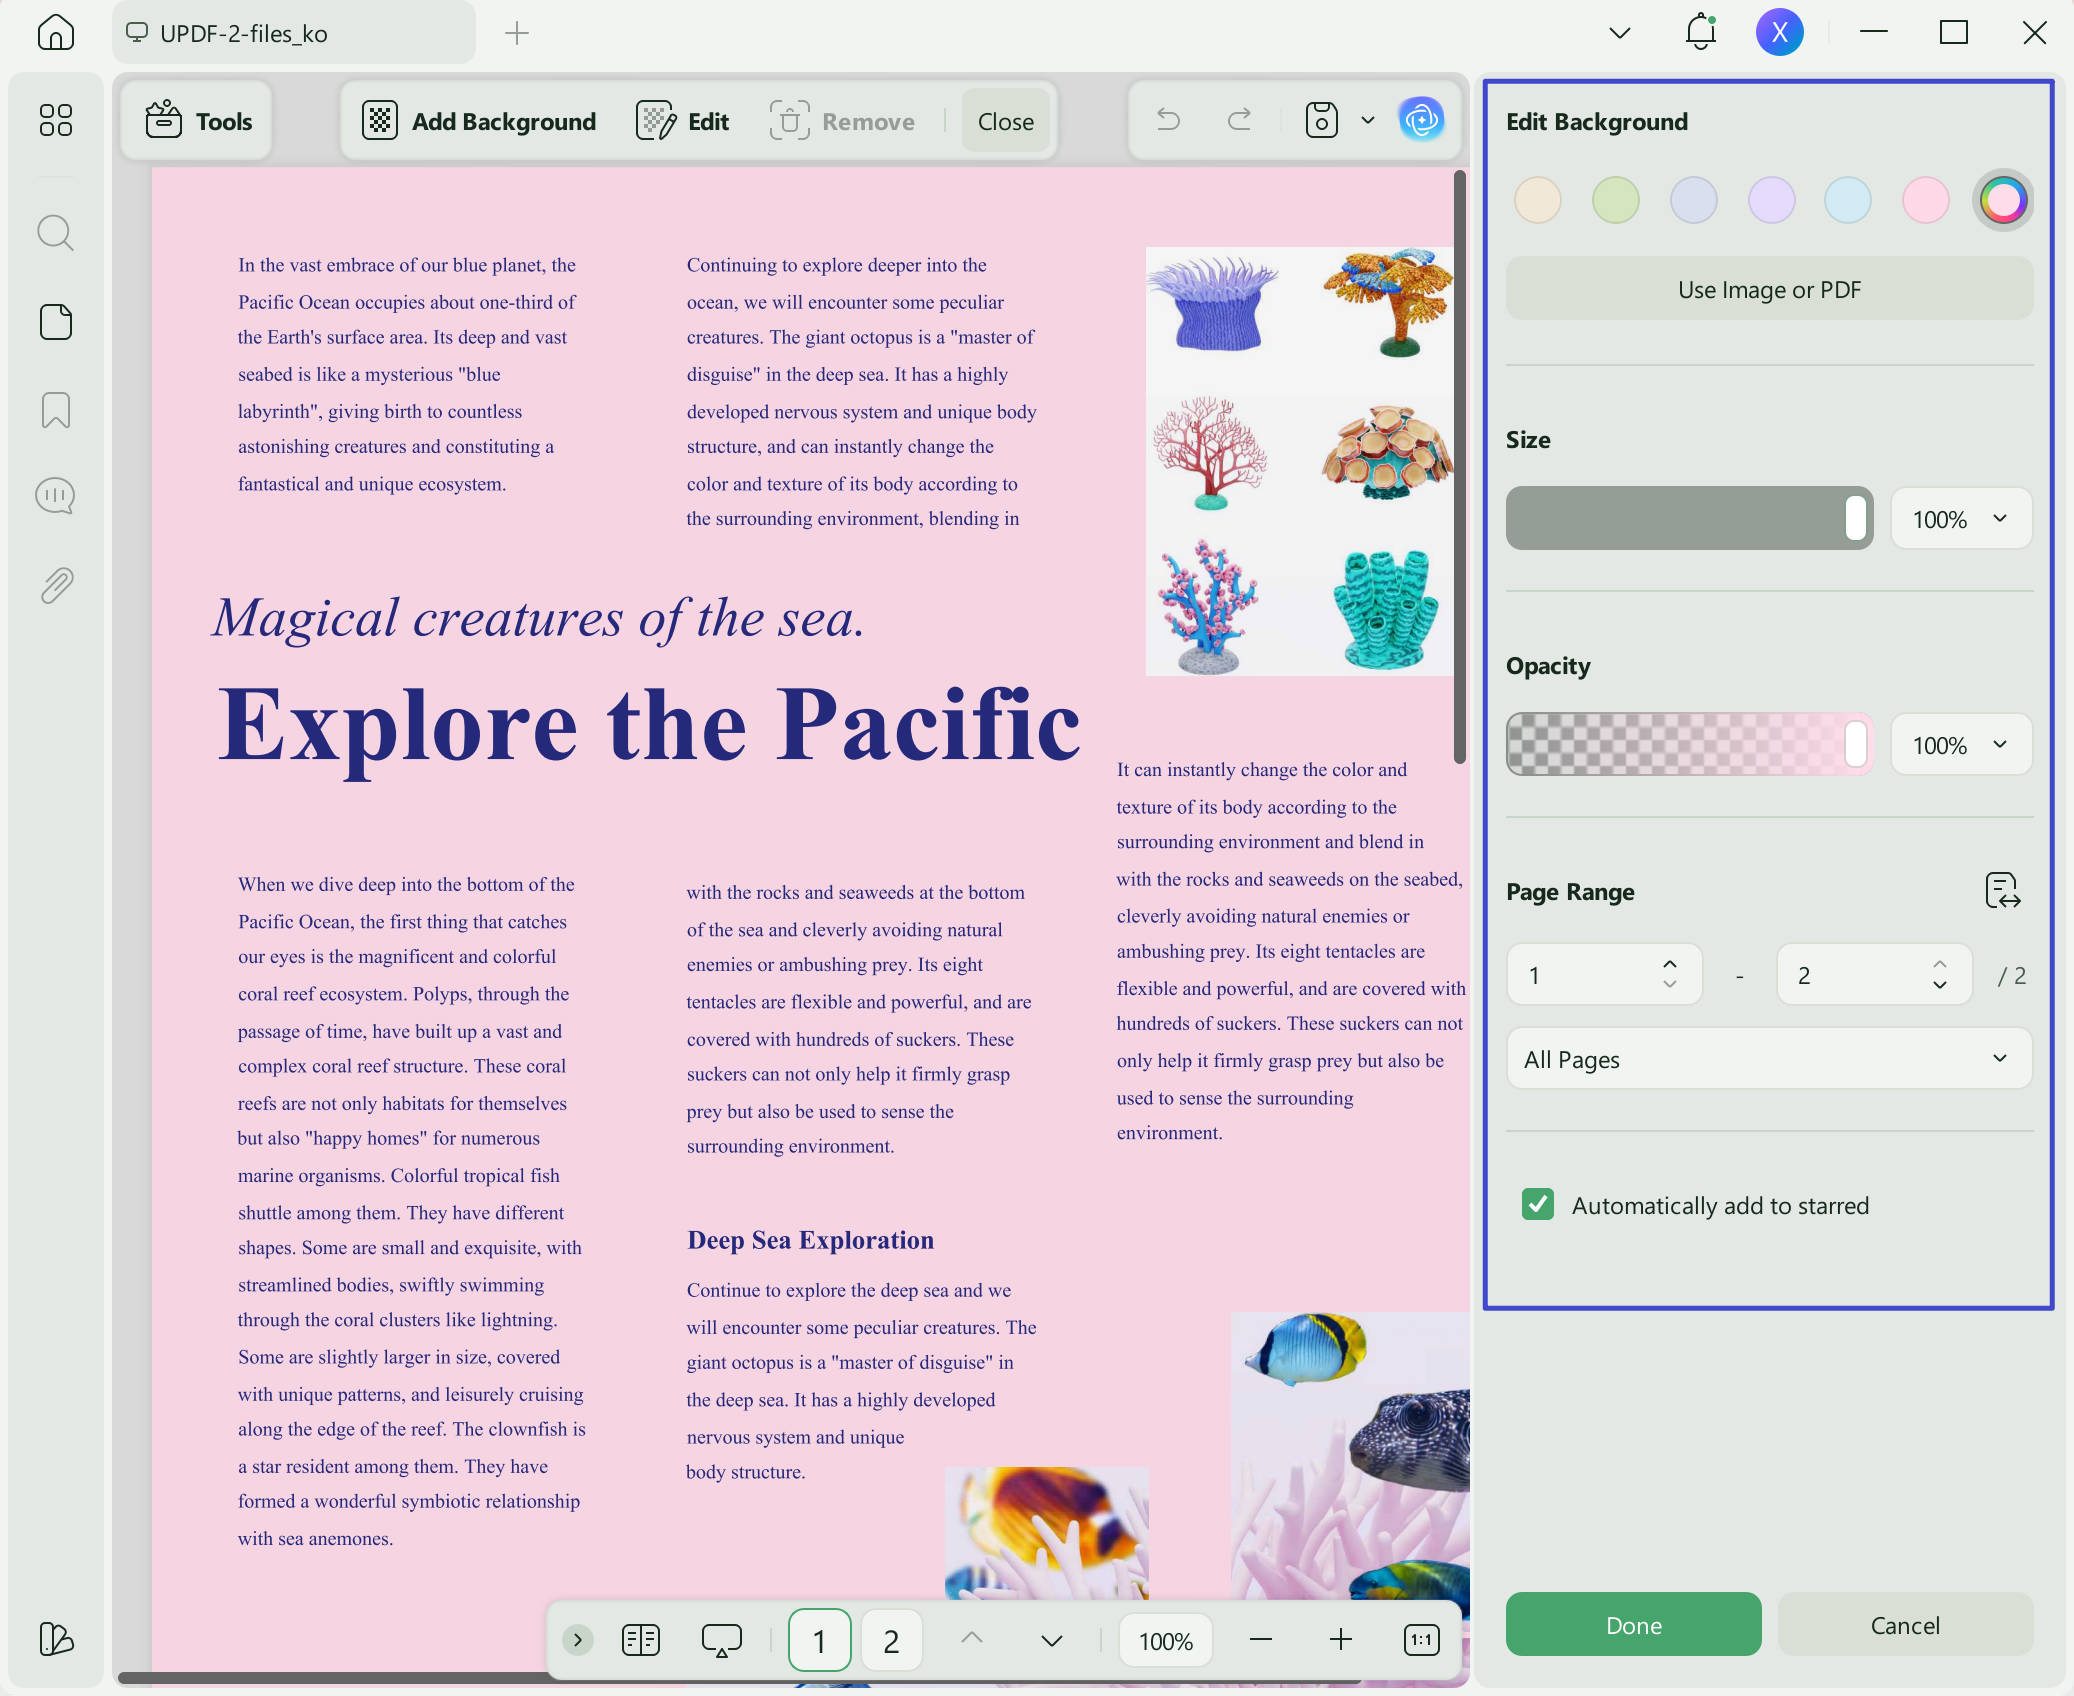Select Add Background

click(479, 121)
